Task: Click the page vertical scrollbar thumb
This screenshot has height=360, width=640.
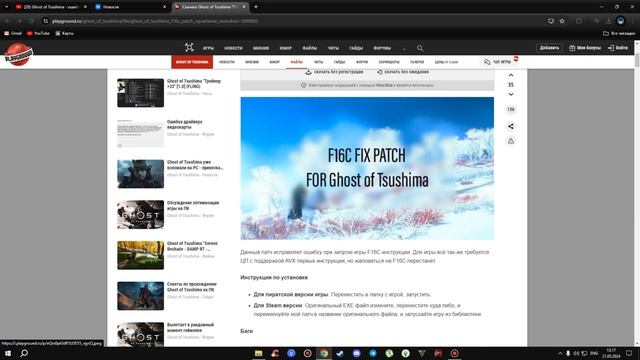Action: (637, 60)
